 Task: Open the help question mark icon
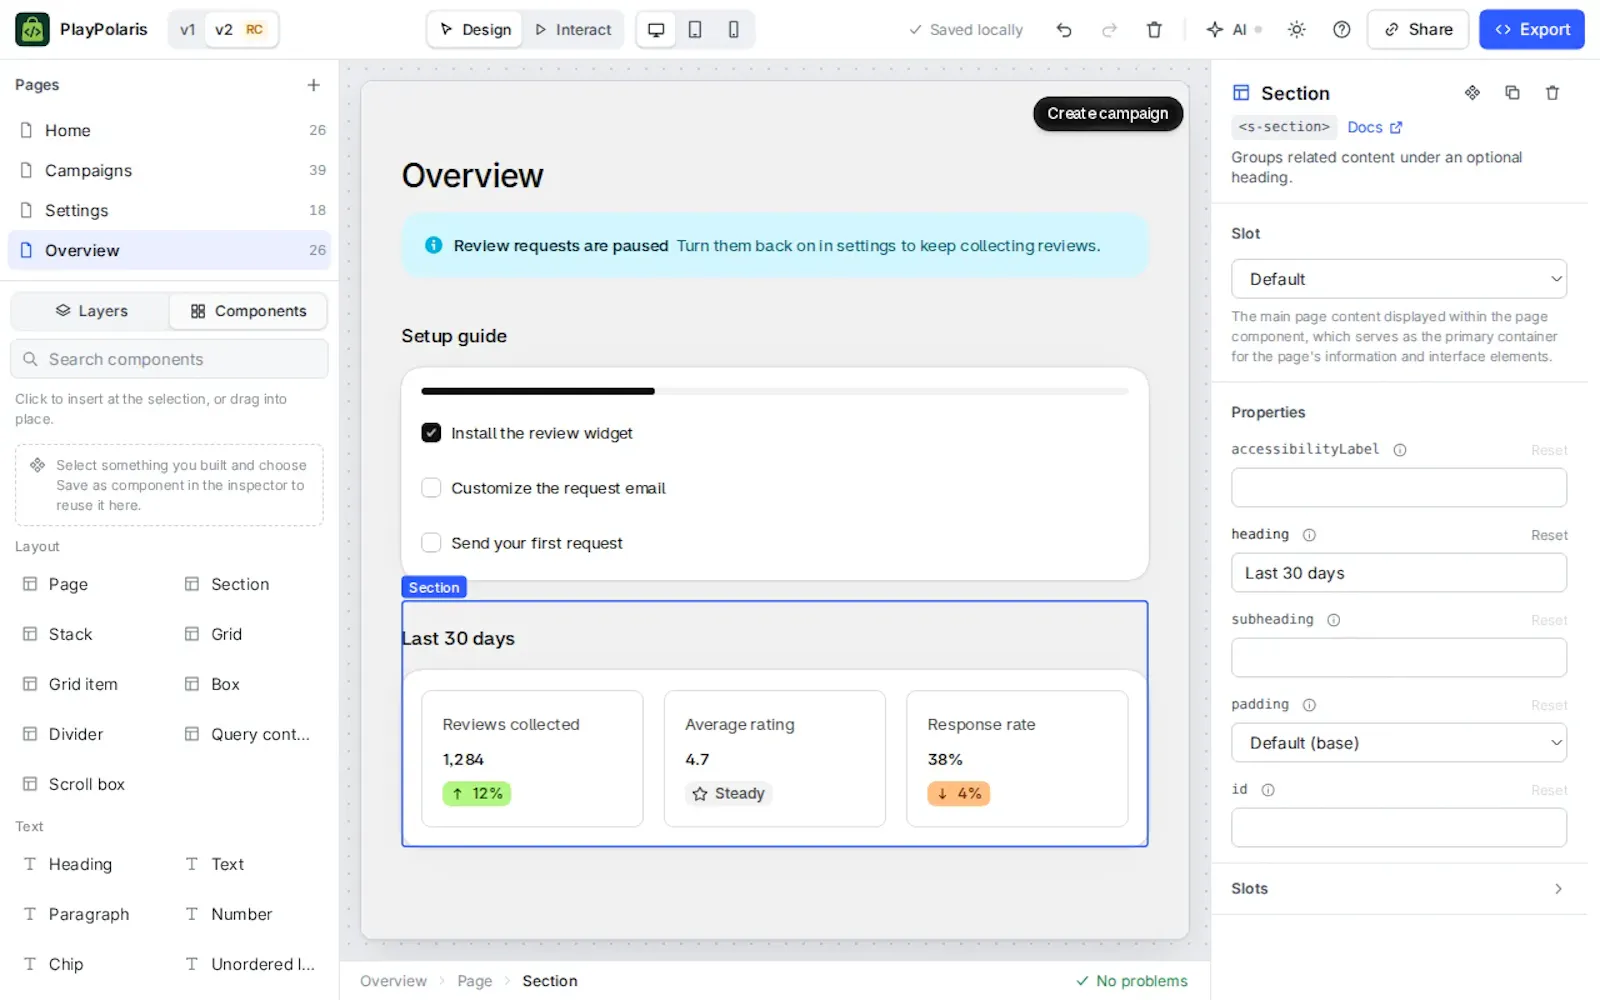(x=1342, y=30)
